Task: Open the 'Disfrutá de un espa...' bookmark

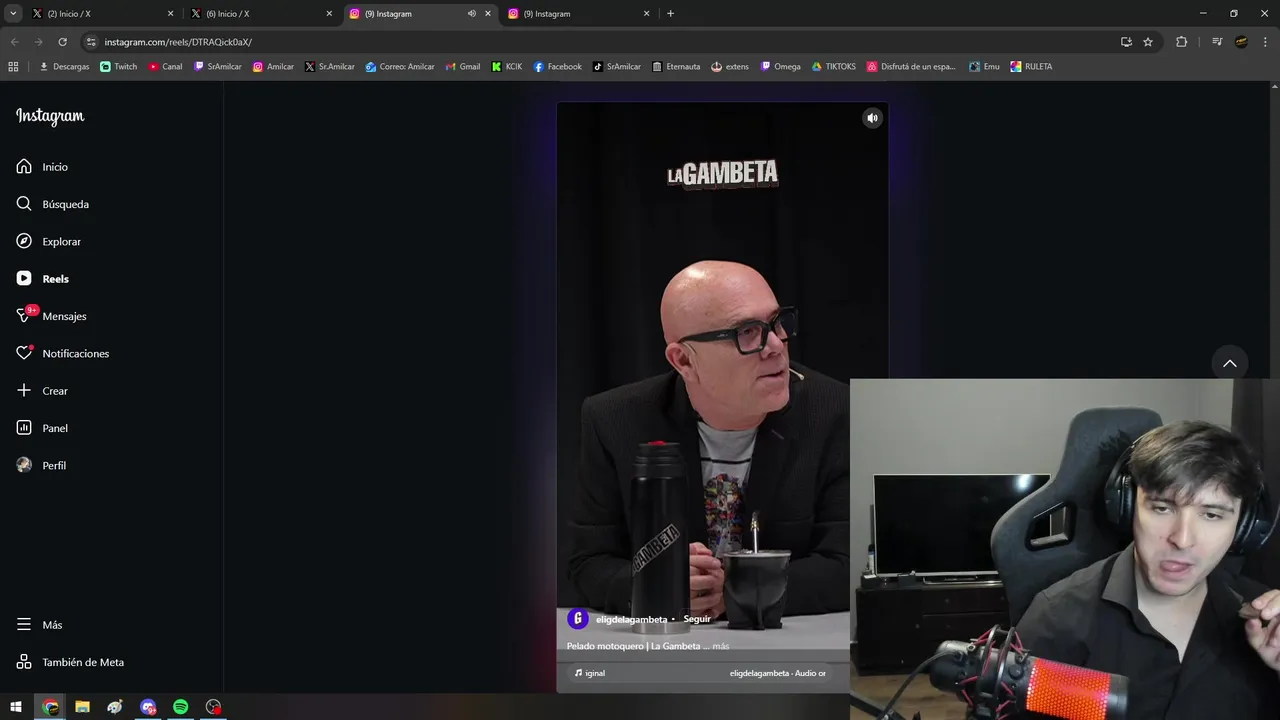Action: 912,67
